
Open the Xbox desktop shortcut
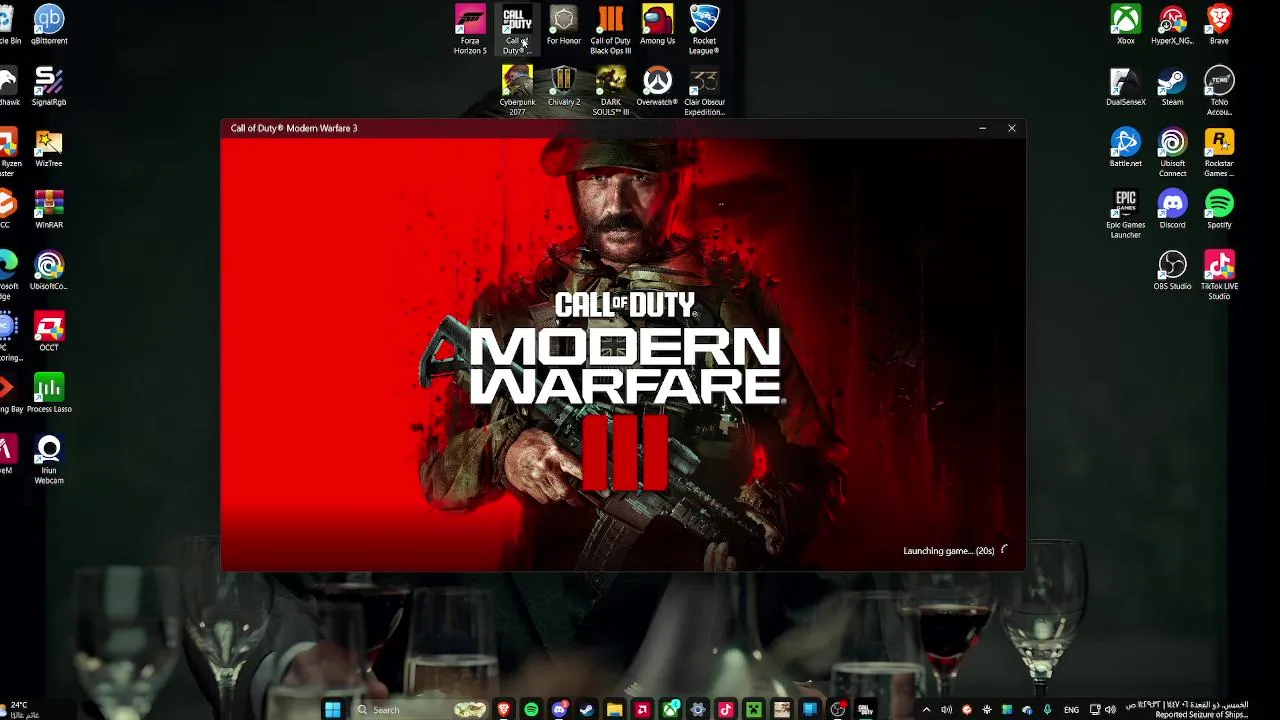[1126, 25]
